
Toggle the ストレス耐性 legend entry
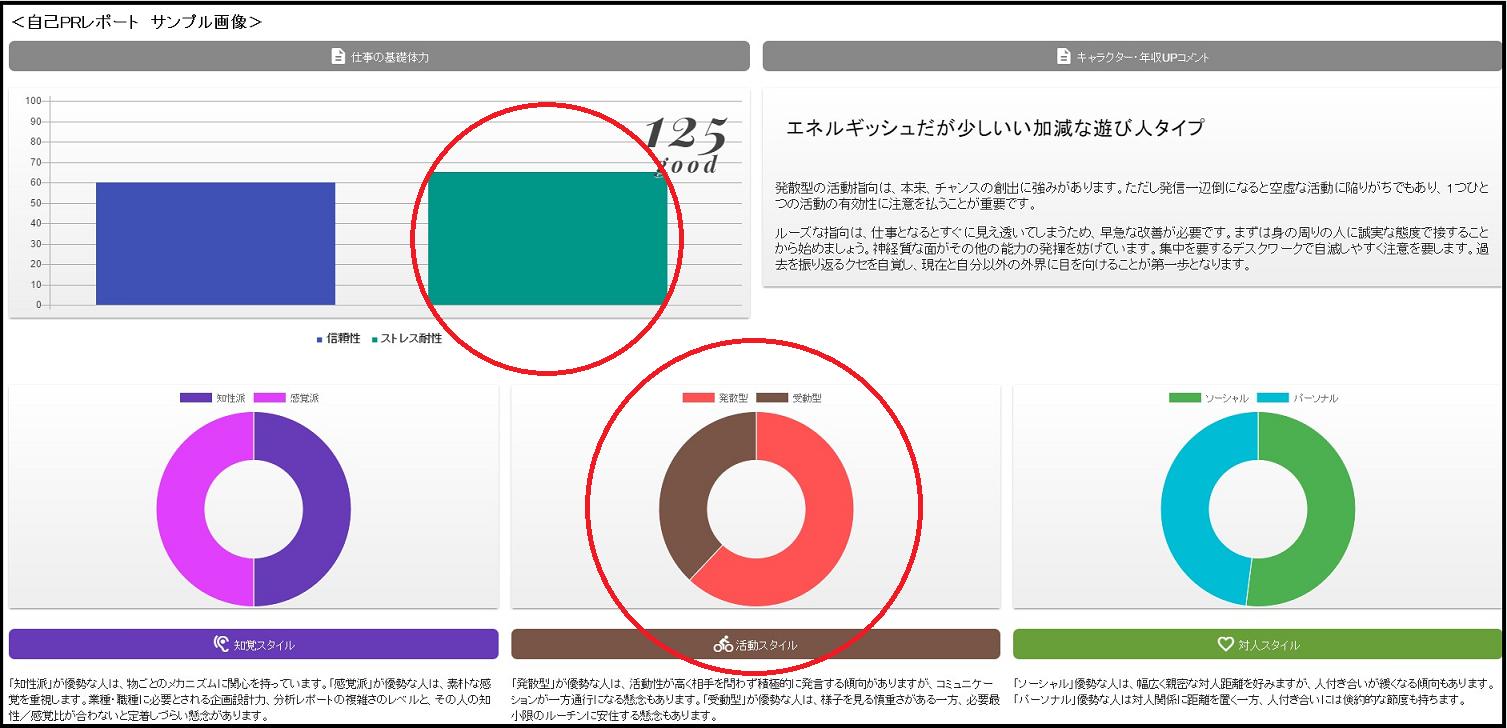tap(407, 339)
